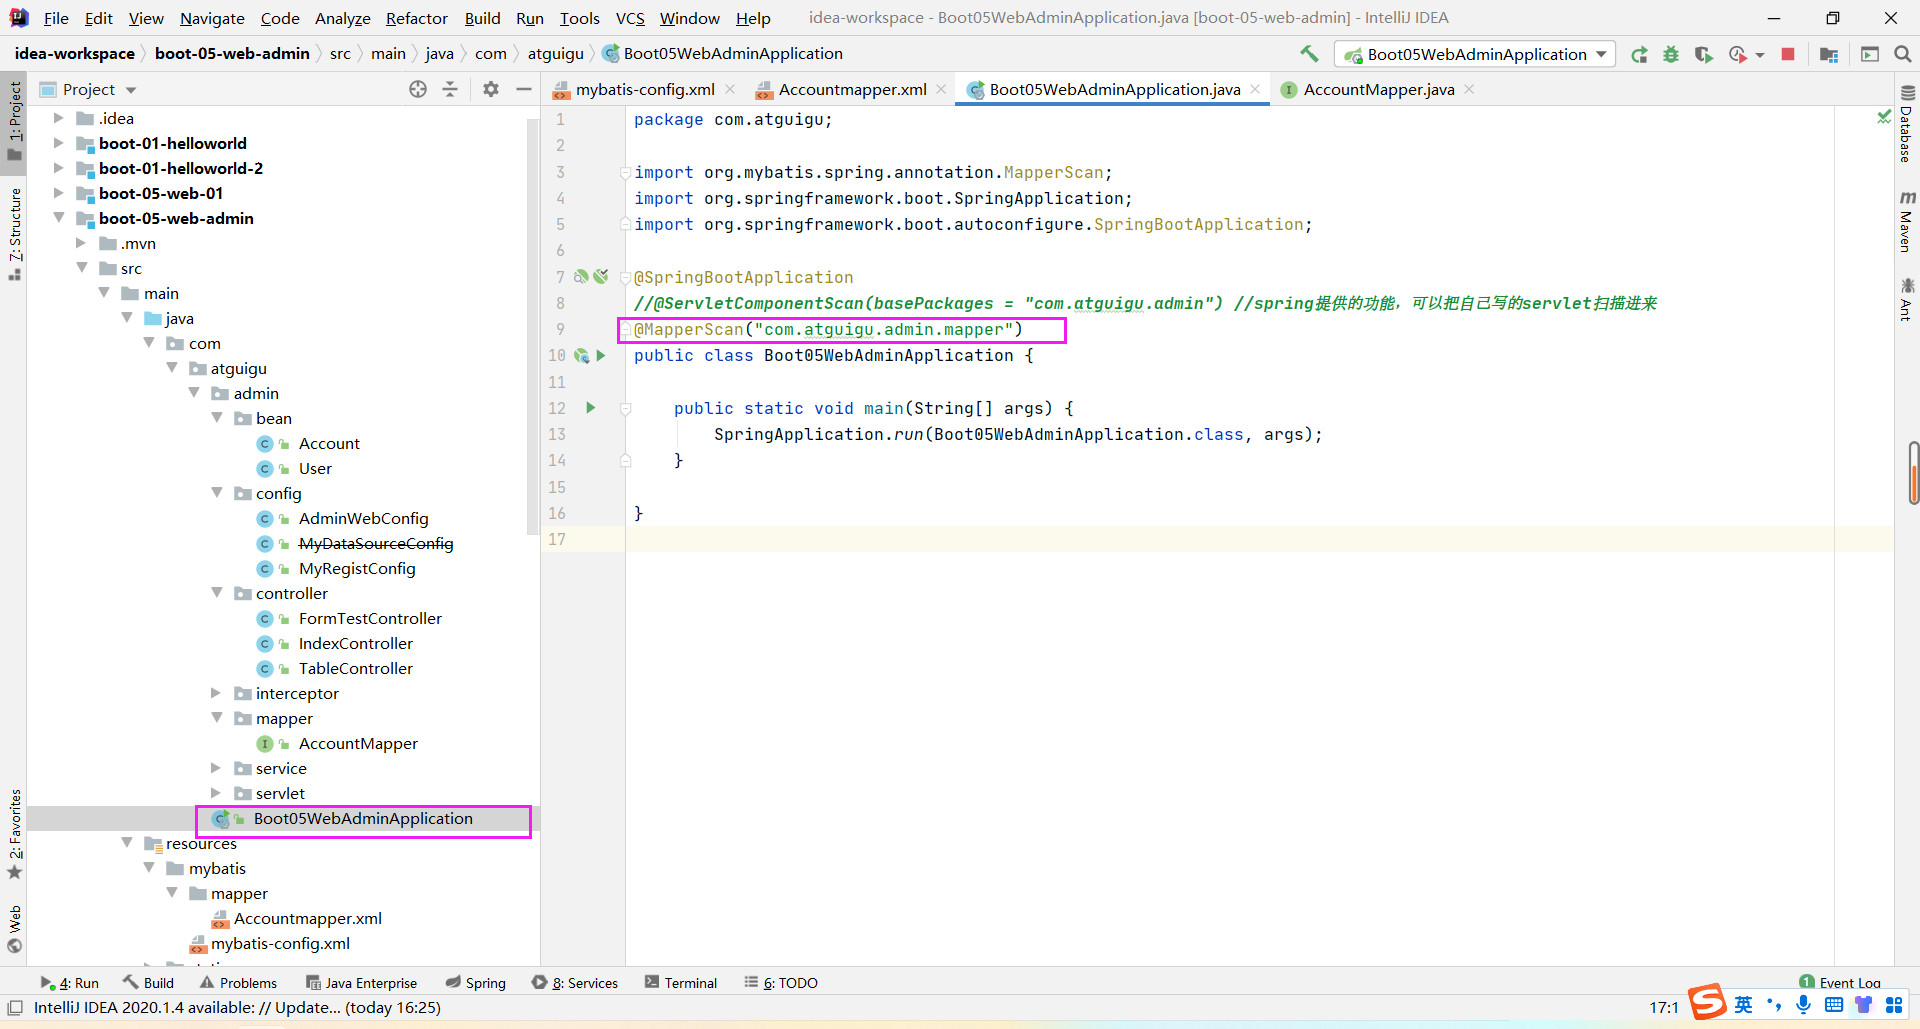Open Search Everywhere magnifier

coord(1902,54)
